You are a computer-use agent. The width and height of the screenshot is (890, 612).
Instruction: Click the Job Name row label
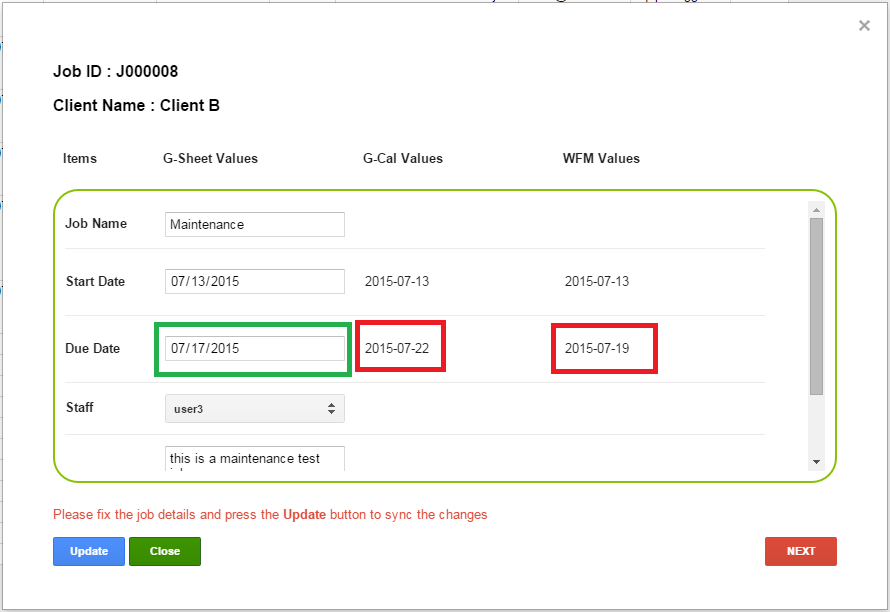tap(96, 224)
